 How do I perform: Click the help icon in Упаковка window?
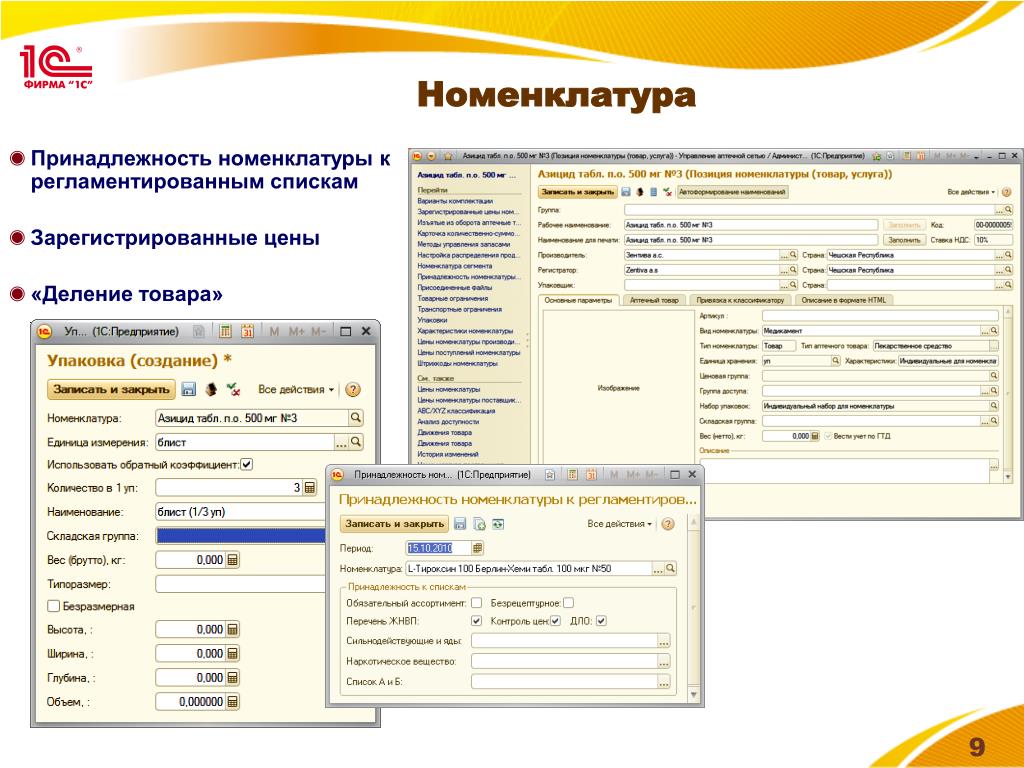353,390
